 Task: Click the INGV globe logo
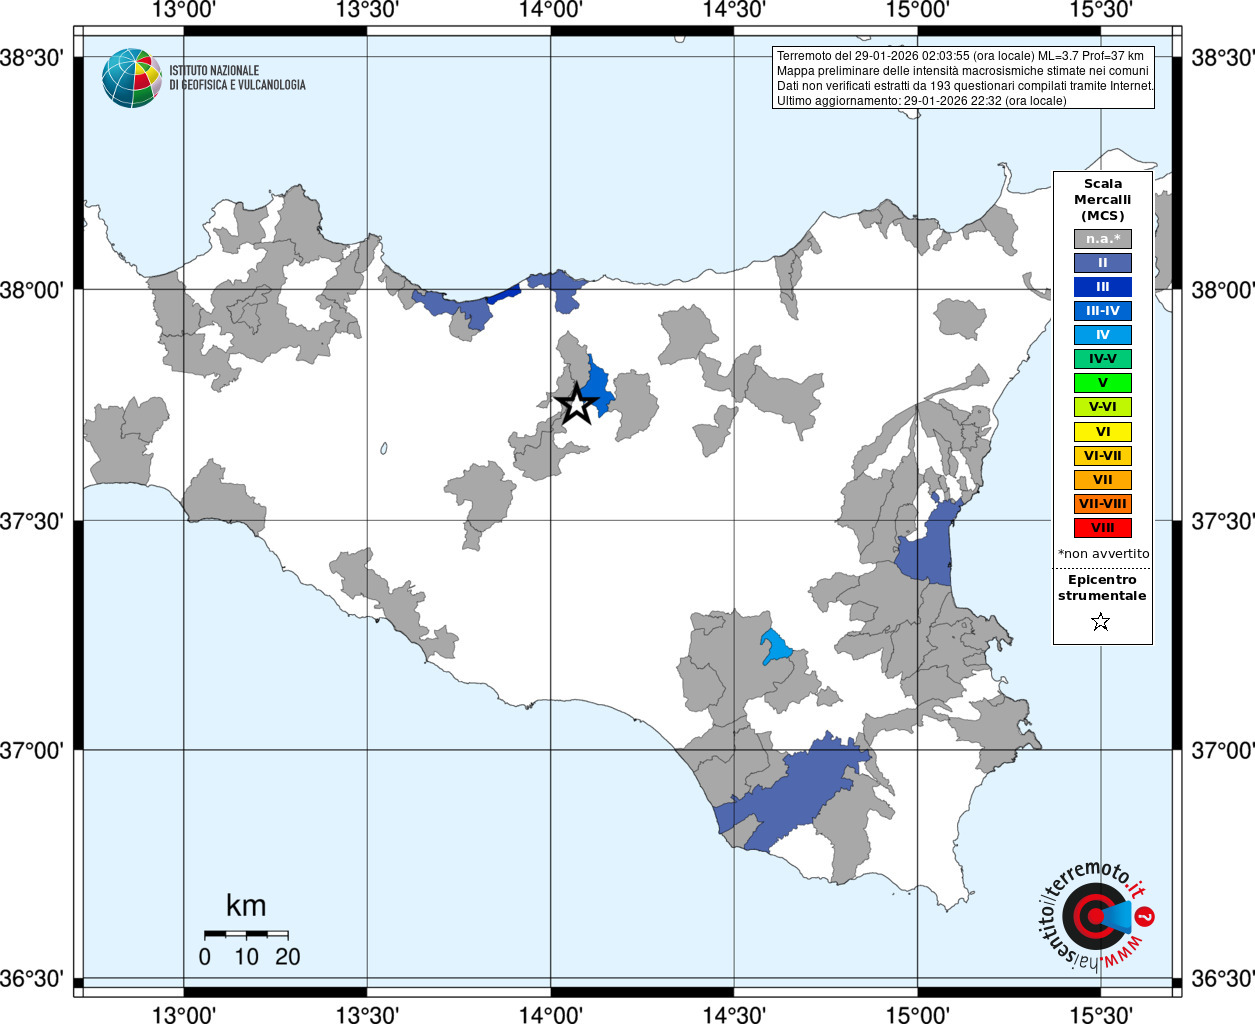click(x=132, y=78)
